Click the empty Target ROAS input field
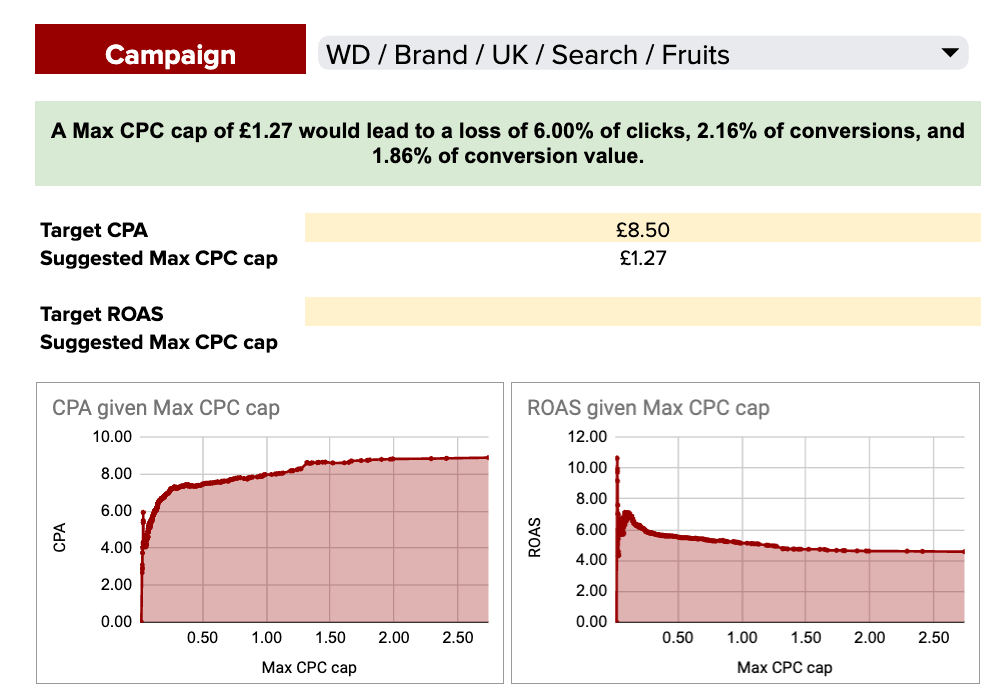This screenshot has height=691, width=1008. click(640, 314)
